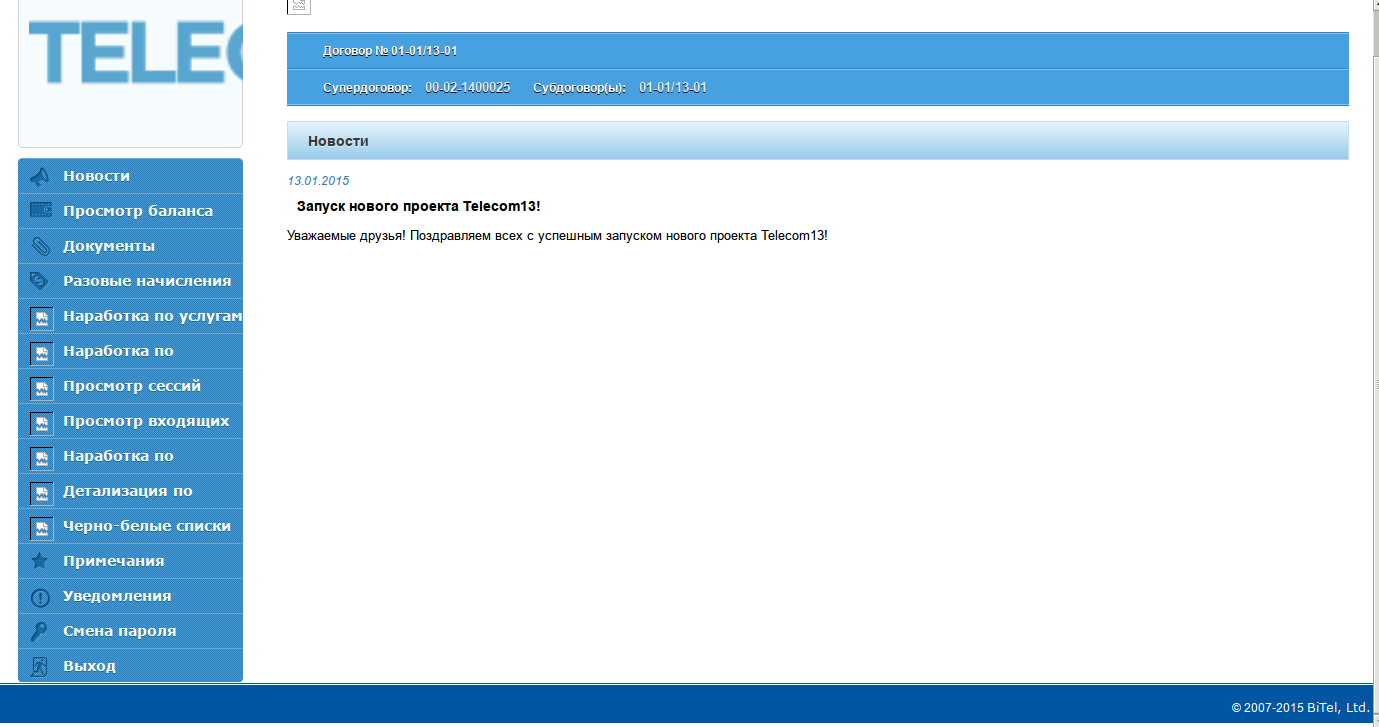Click the exit door icon for Выход

click(x=40, y=667)
